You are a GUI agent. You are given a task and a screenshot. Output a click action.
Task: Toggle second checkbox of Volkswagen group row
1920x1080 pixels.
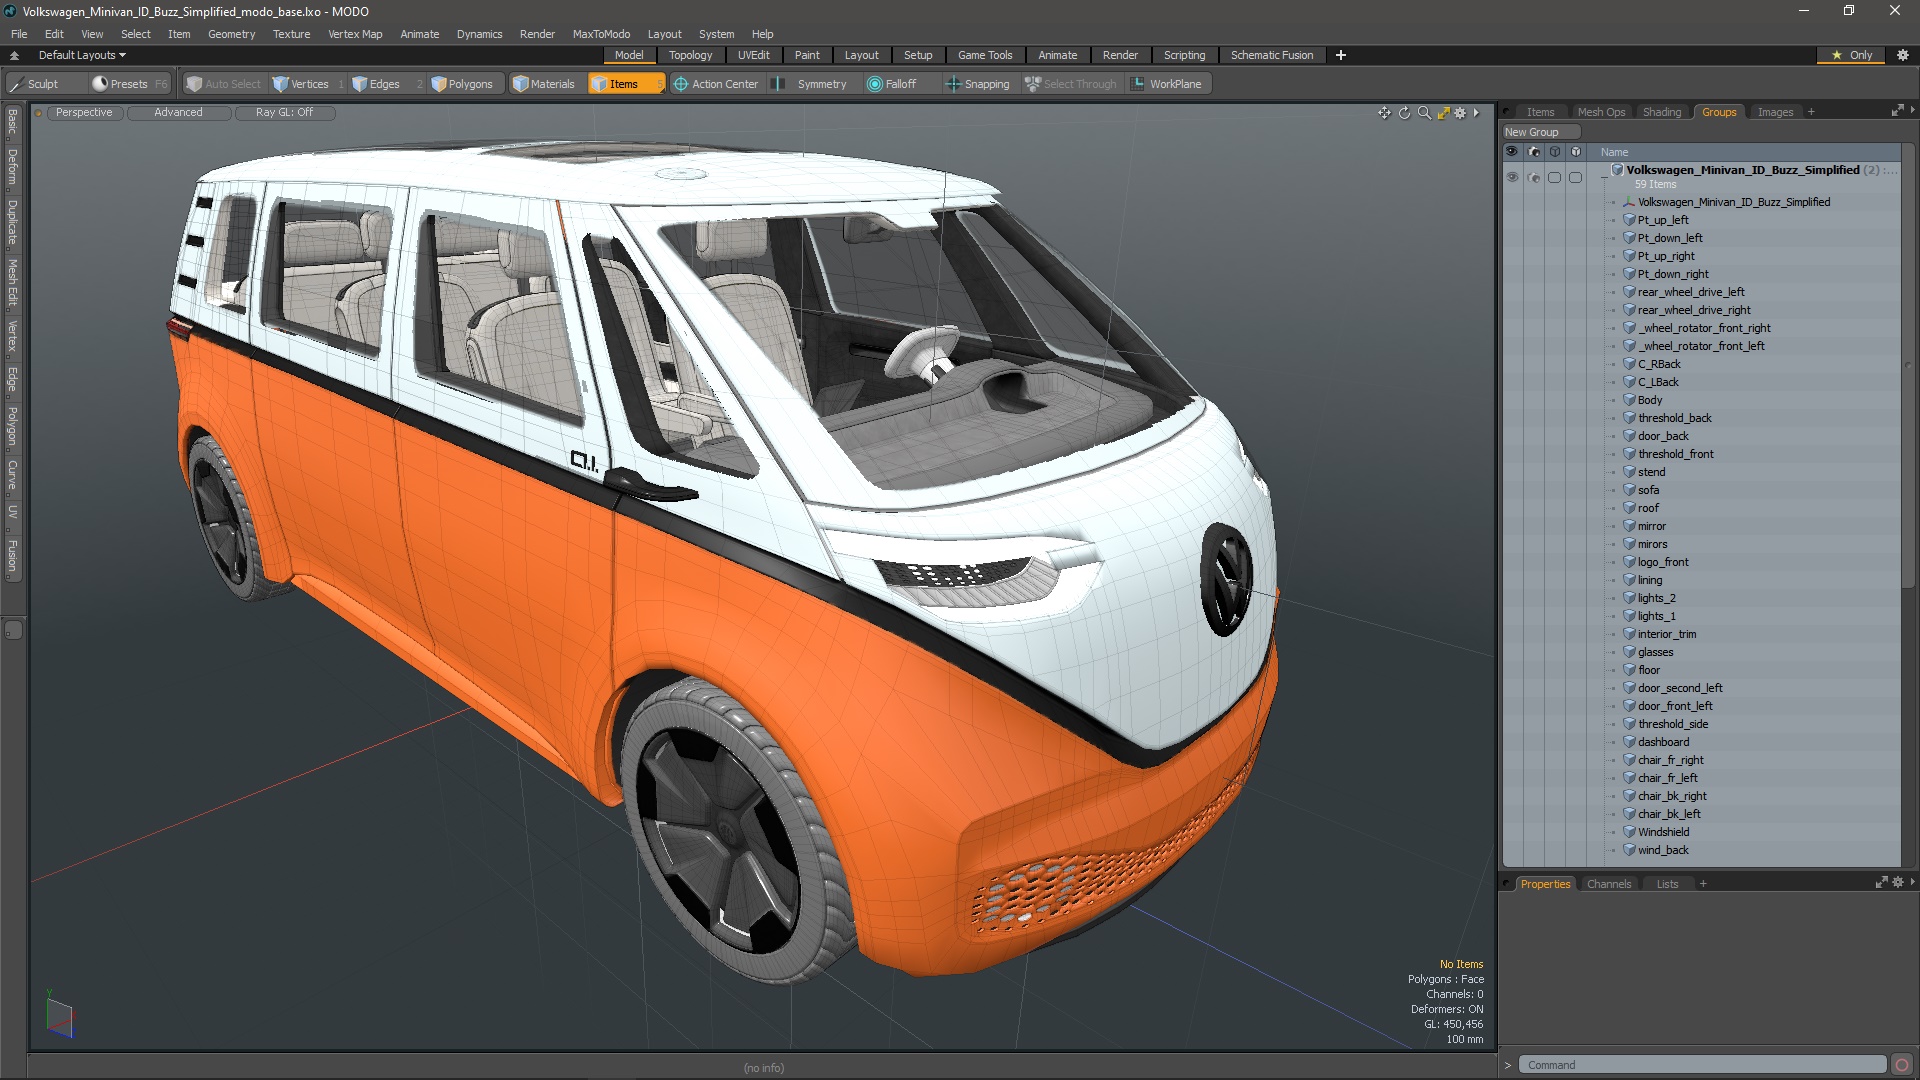1576,177
